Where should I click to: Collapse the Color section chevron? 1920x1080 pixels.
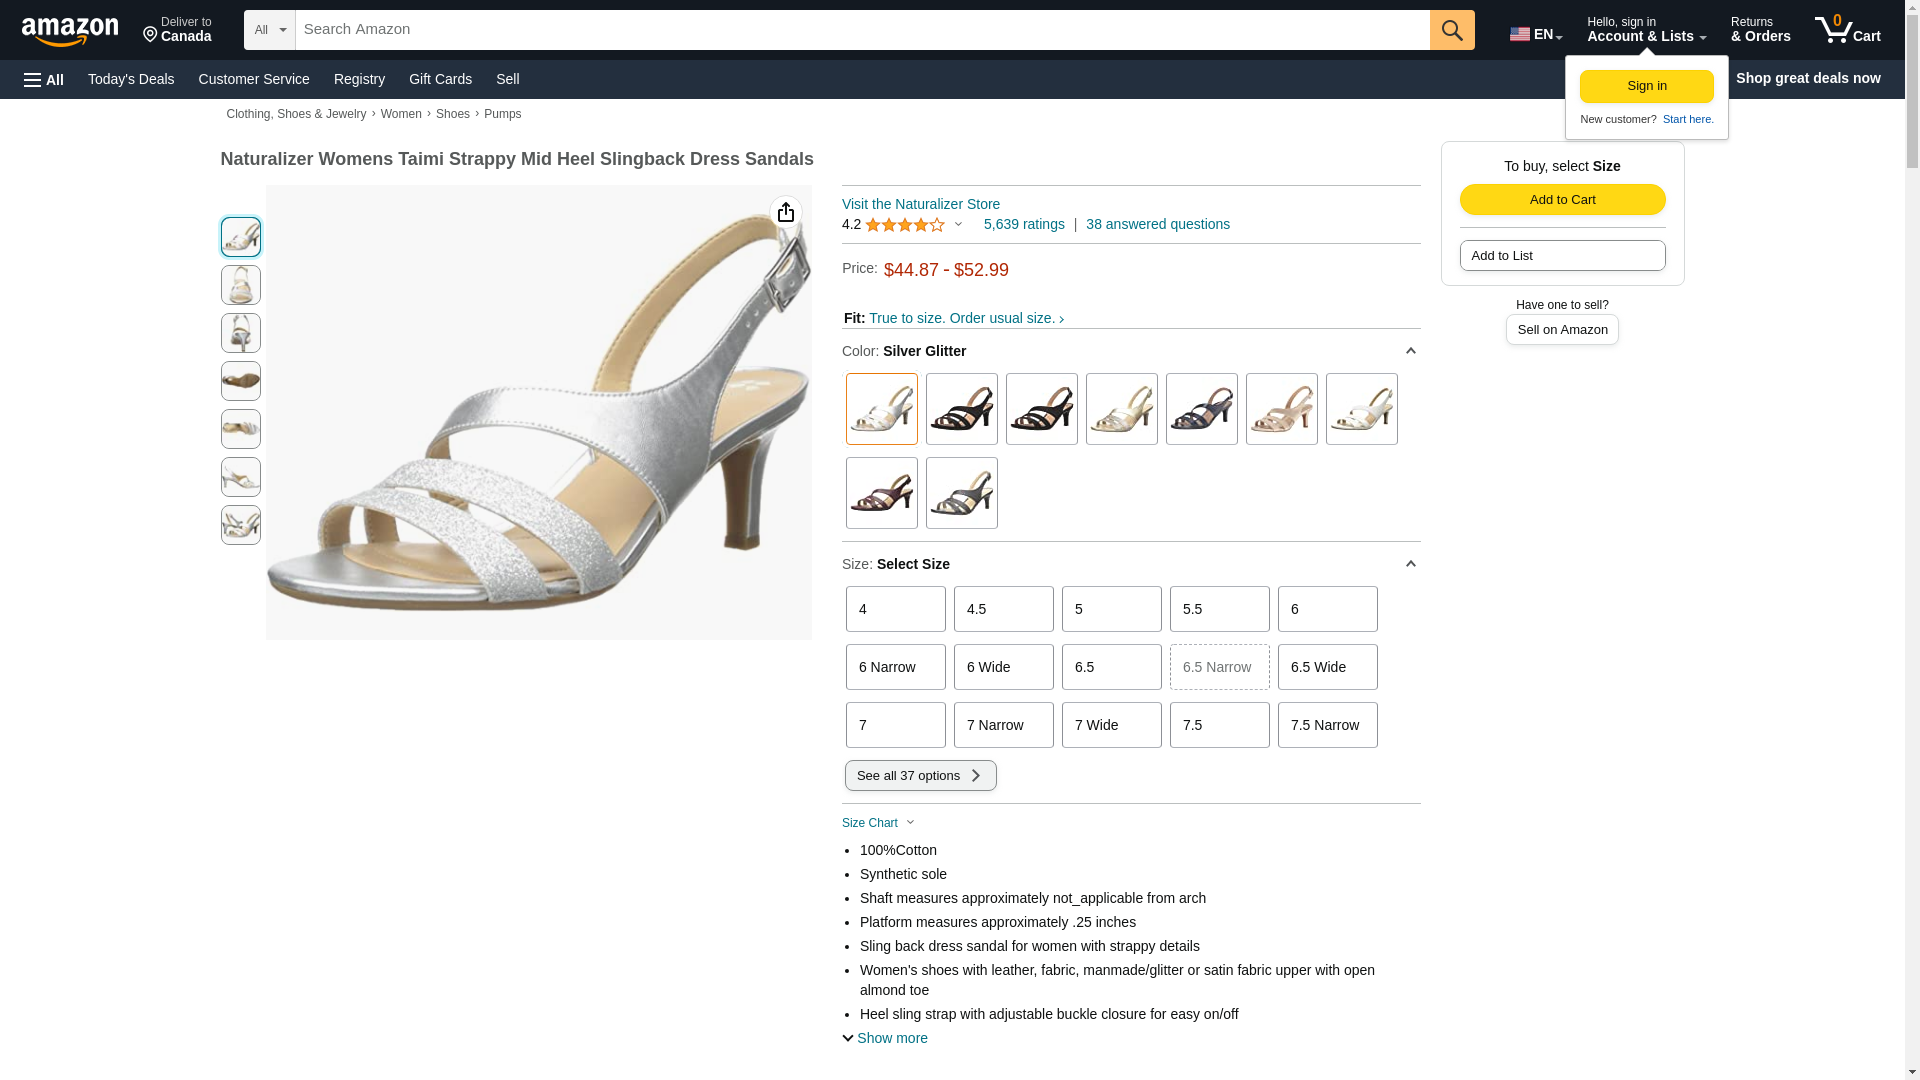pyautogui.click(x=1410, y=351)
